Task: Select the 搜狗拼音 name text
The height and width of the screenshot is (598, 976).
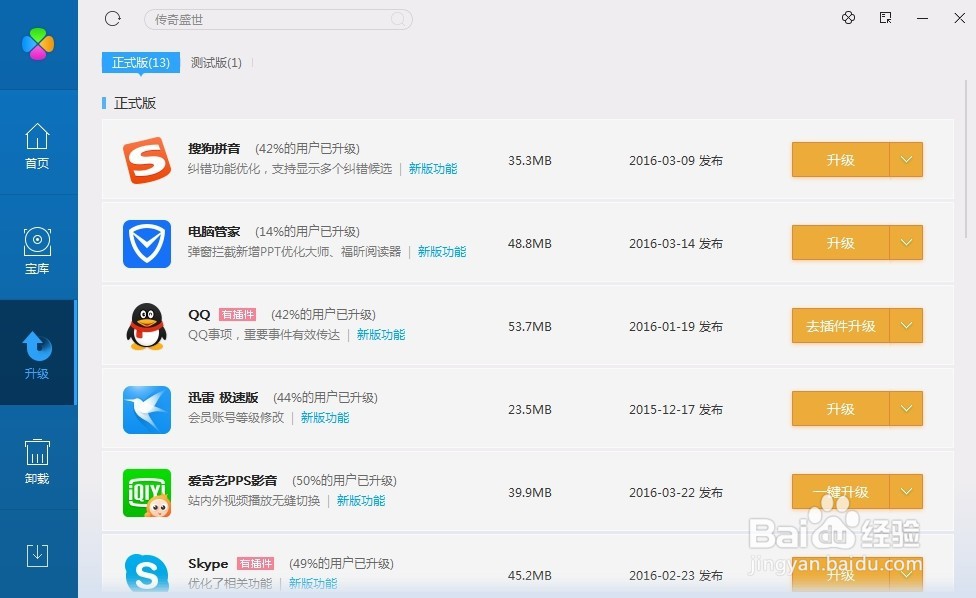Action: click(214, 149)
